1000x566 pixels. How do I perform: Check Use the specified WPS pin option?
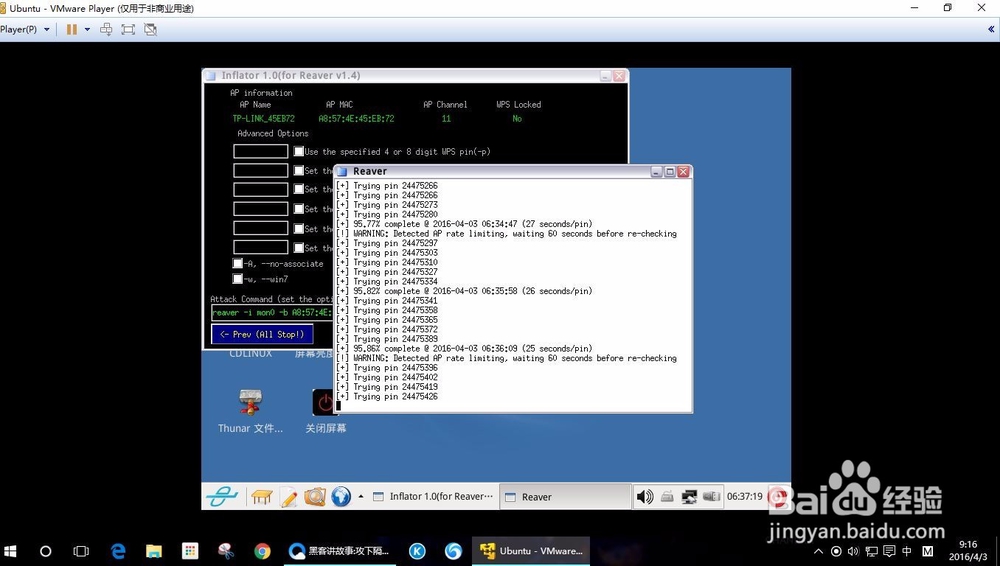click(298, 151)
